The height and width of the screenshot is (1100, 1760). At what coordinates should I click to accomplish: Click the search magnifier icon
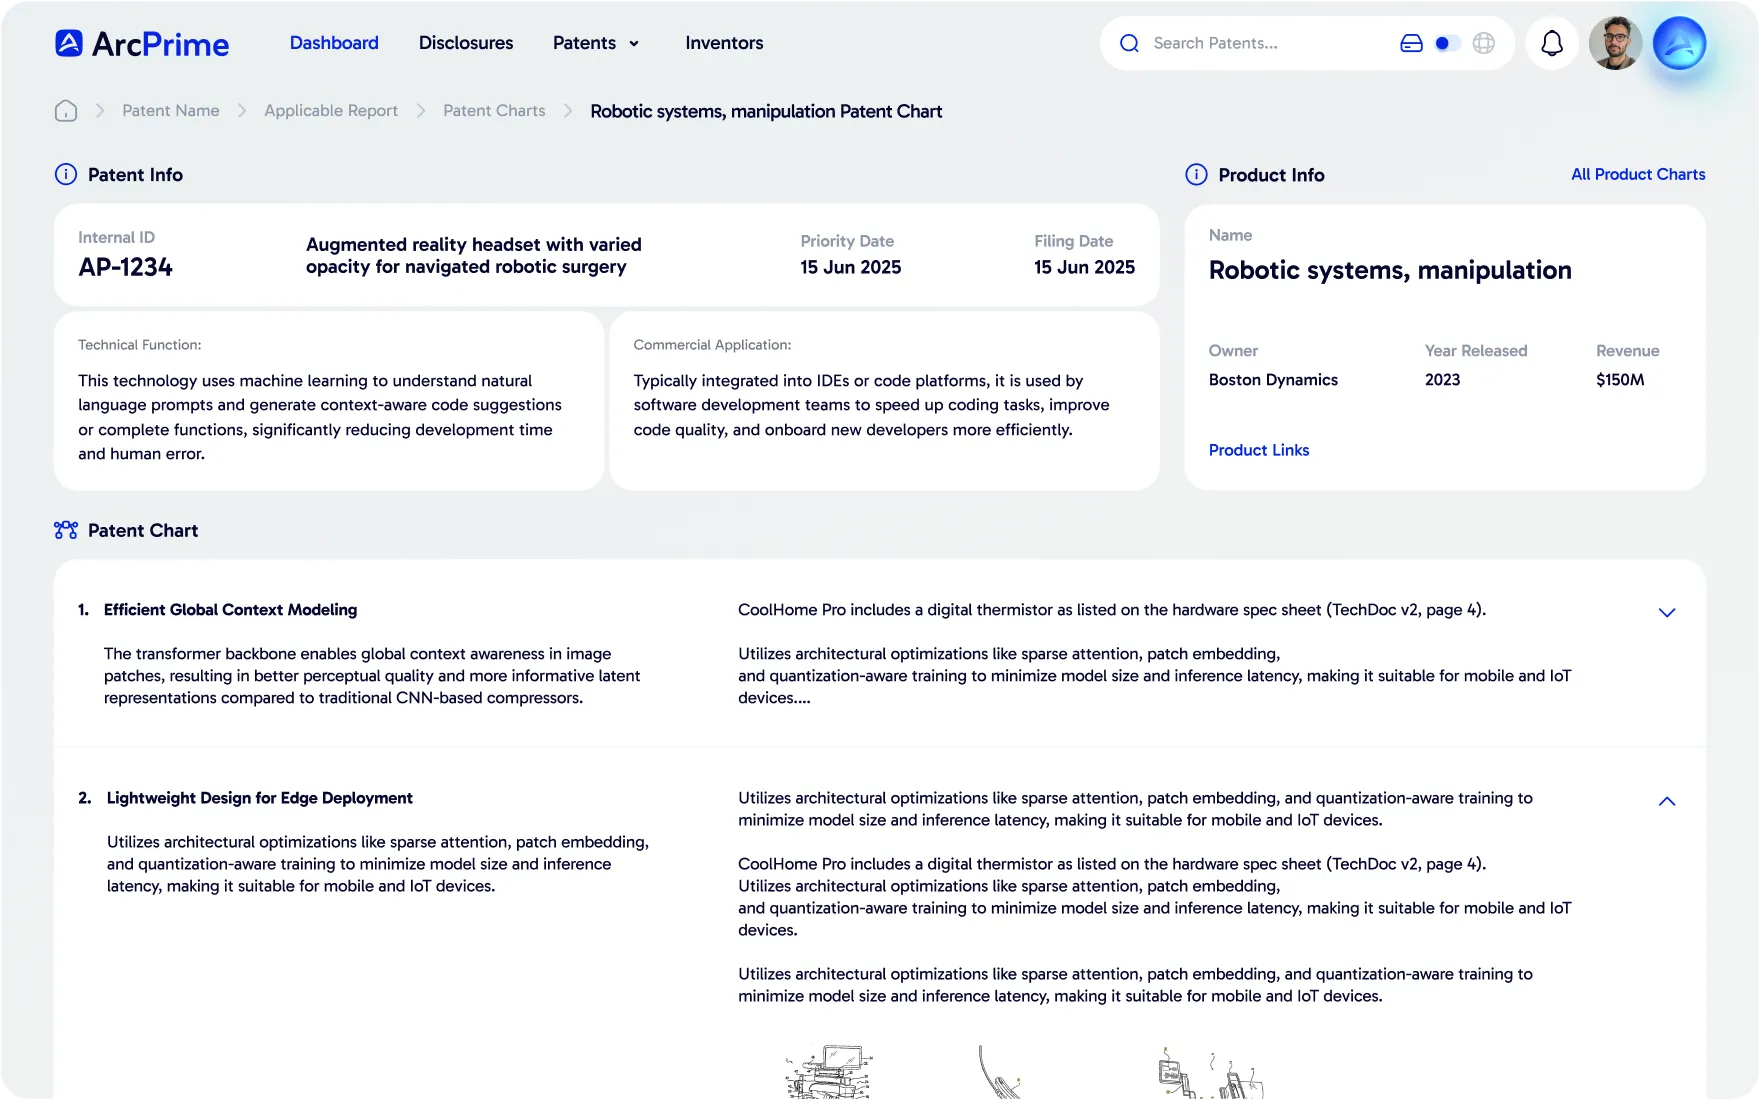pos(1129,43)
